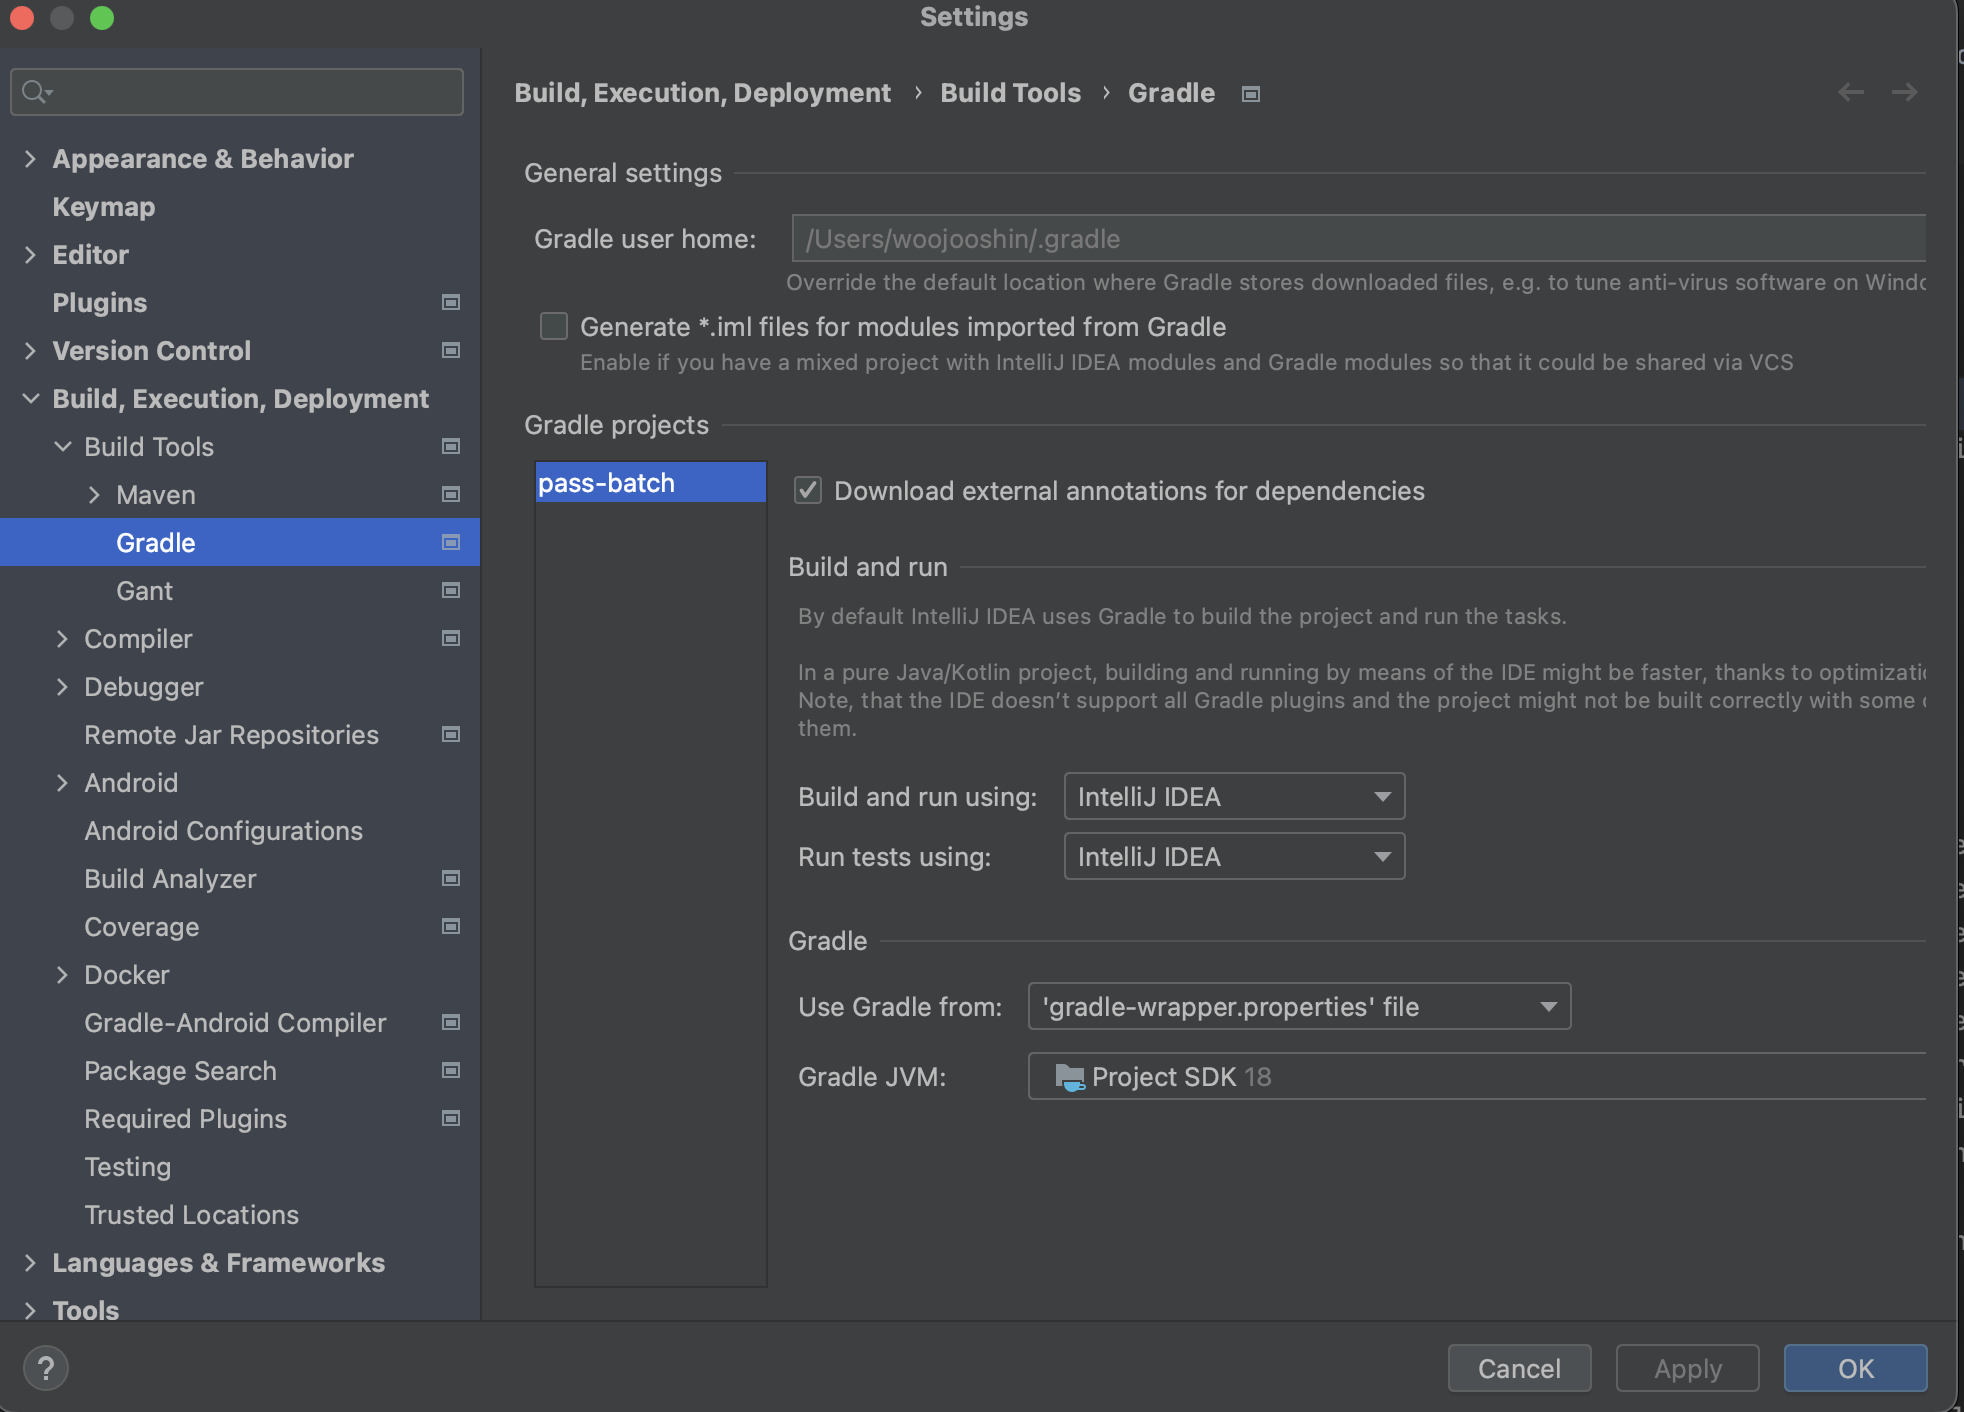Expand the Maven node
Viewport: 1964px width, 1412px height.
point(94,495)
